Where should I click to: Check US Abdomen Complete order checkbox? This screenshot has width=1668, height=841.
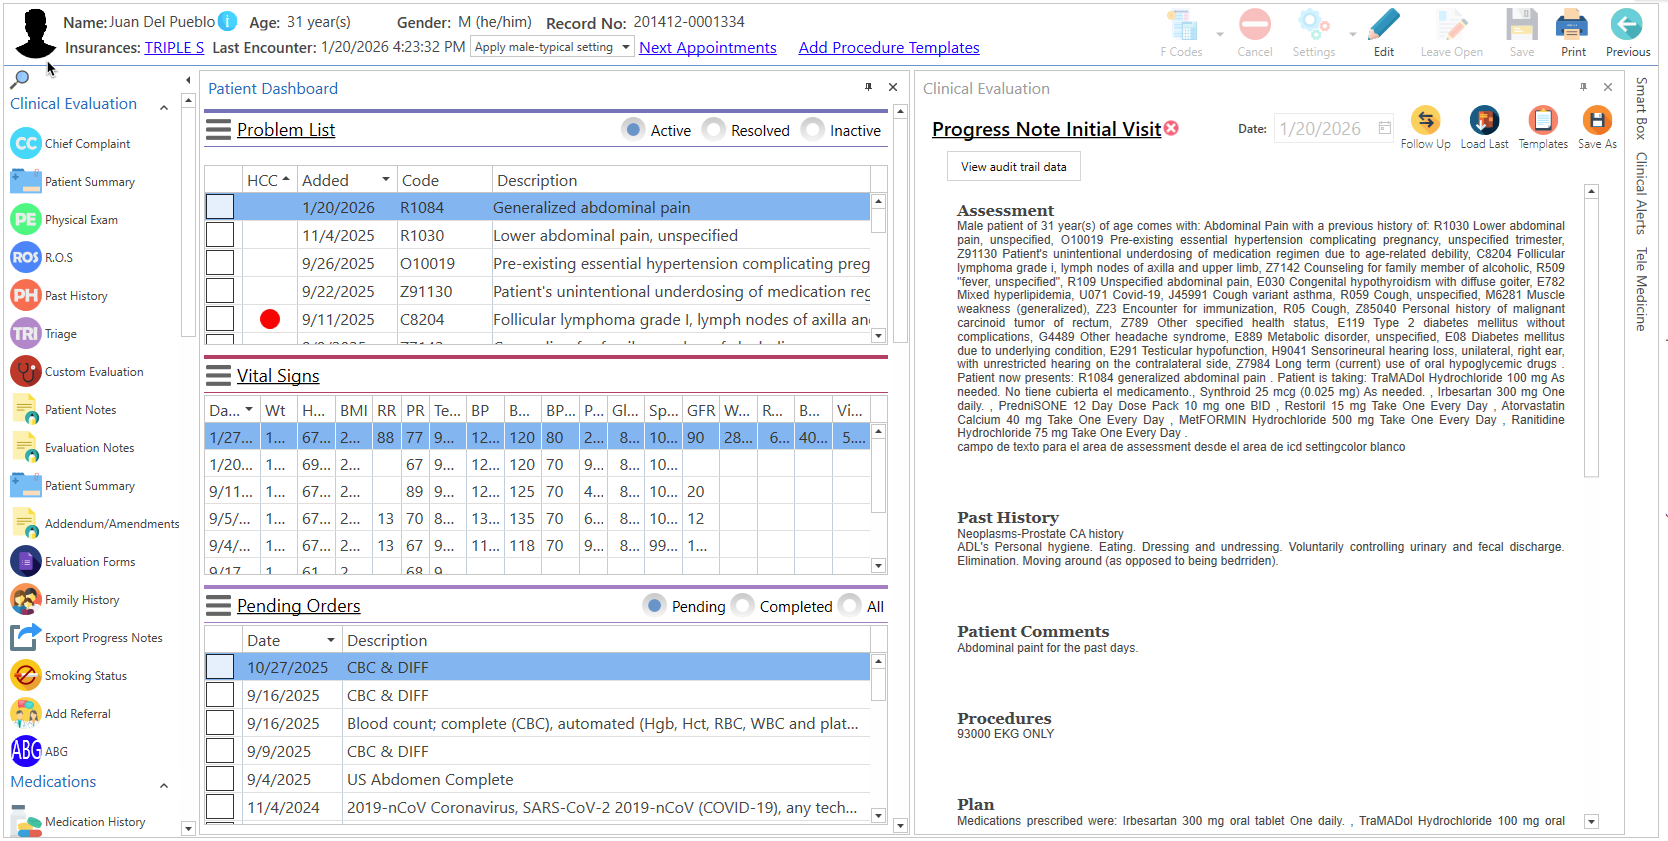[x=220, y=779]
